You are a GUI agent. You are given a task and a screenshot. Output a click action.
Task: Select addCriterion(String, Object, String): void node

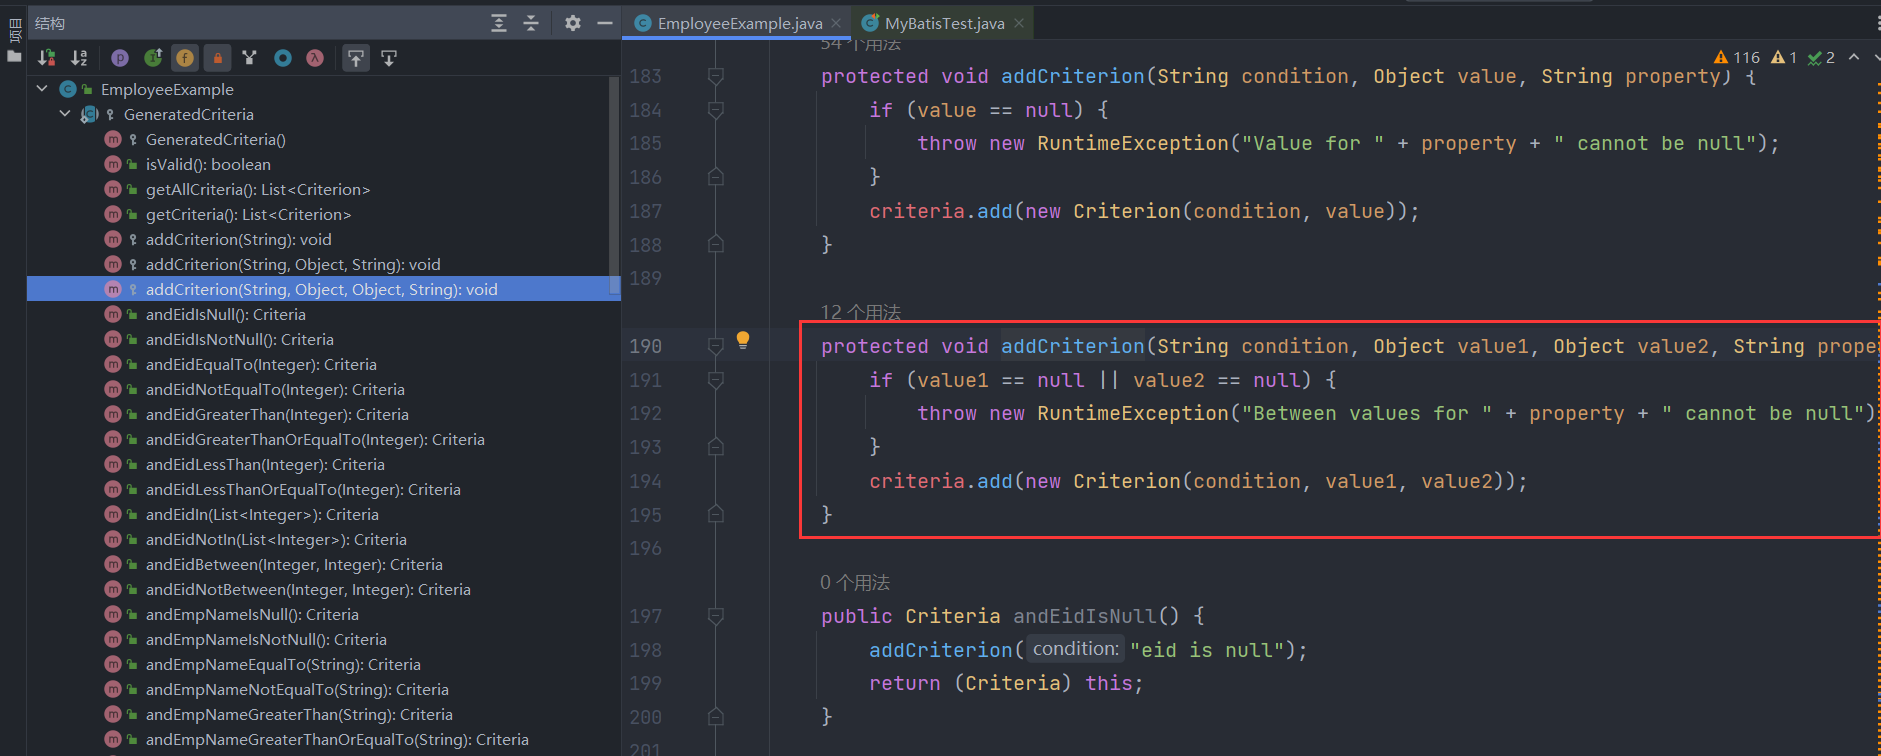[293, 264]
